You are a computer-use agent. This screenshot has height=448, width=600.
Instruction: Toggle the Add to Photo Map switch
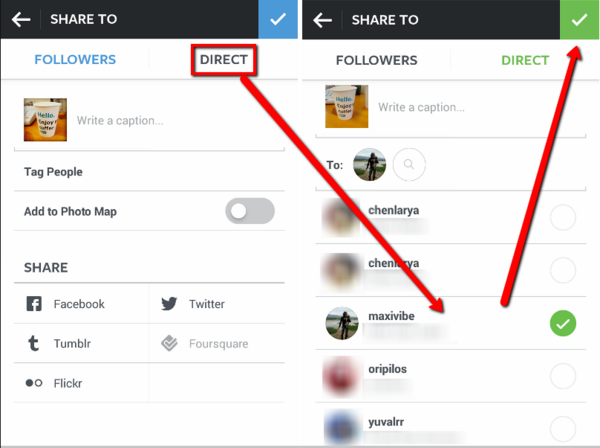(250, 211)
